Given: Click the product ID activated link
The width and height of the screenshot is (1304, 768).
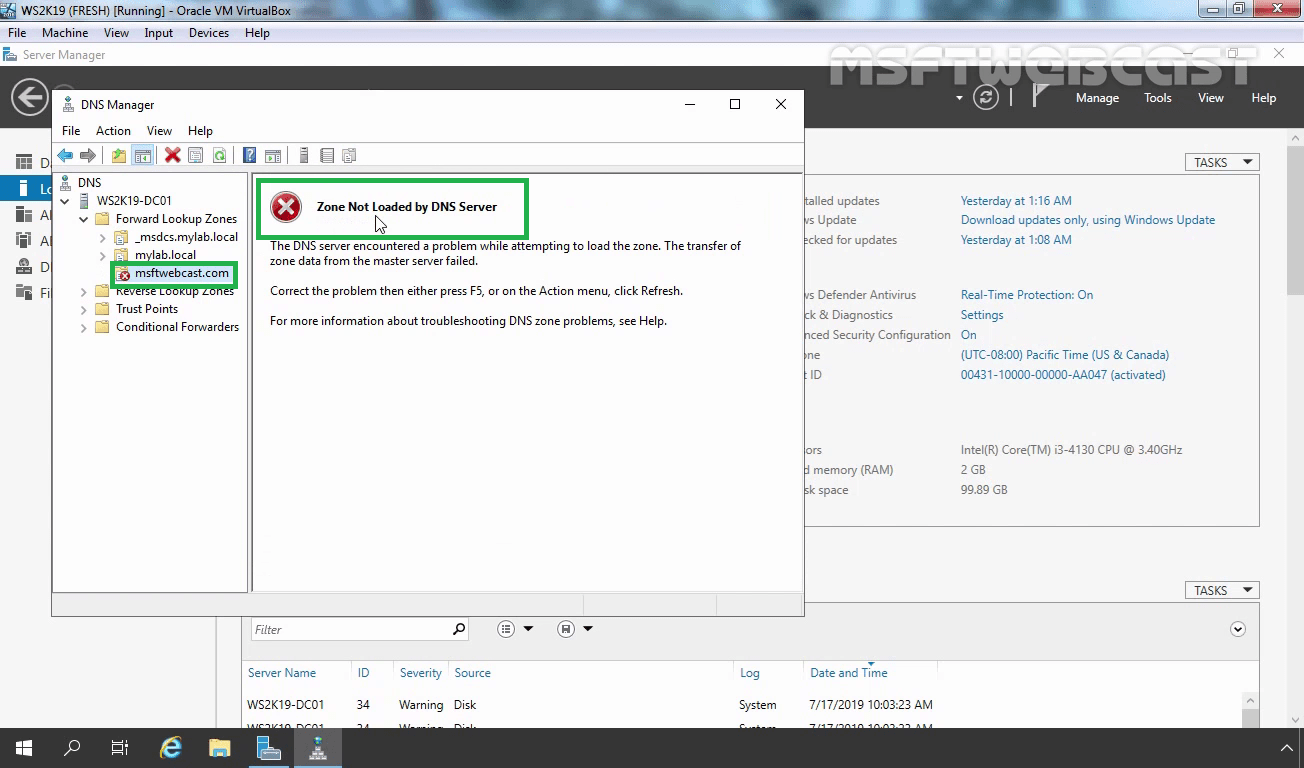Looking at the screenshot, I should (x=1063, y=375).
